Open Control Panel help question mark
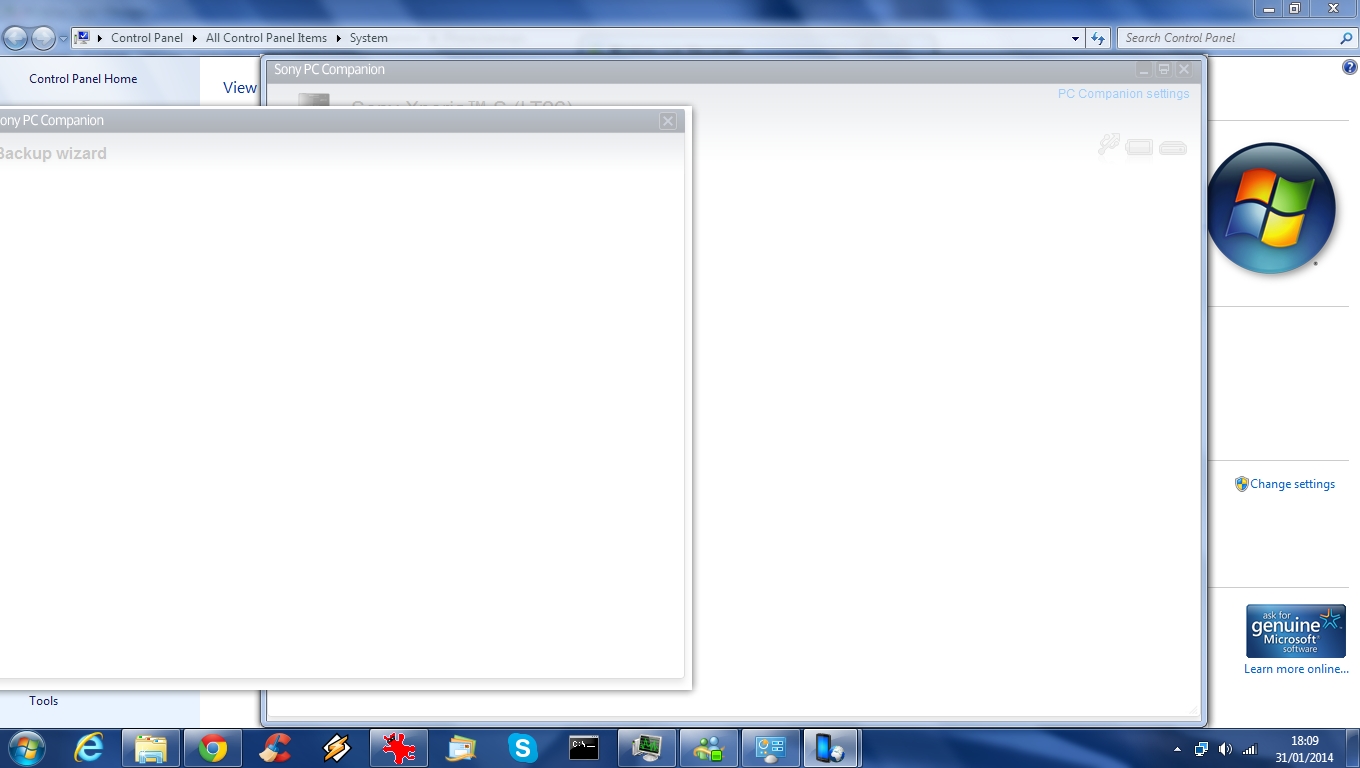 point(1349,67)
